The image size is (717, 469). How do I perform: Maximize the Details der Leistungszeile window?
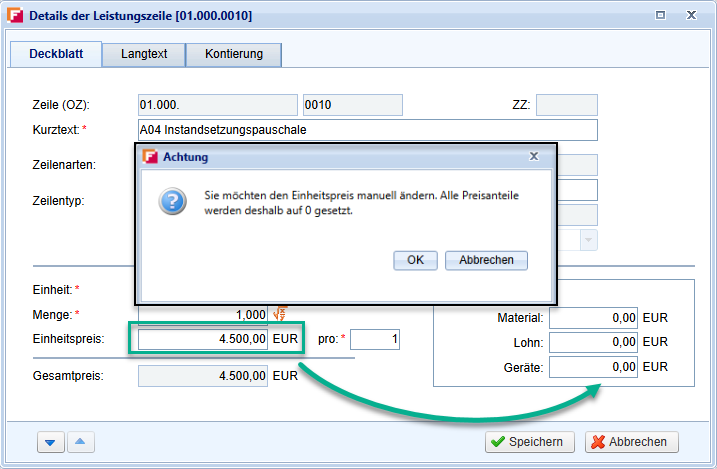coord(660,16)
